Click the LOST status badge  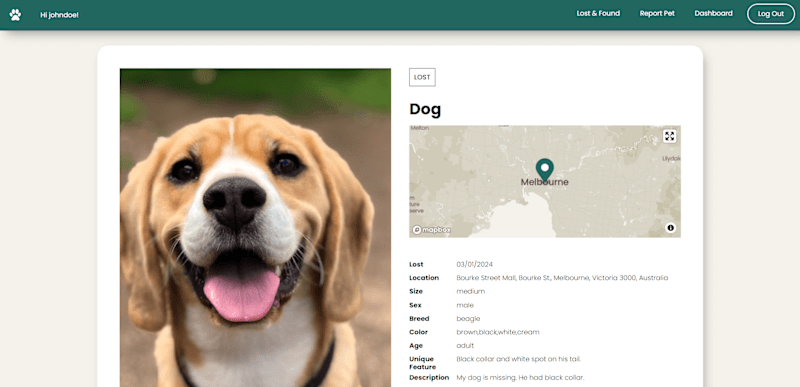(422, 78)
